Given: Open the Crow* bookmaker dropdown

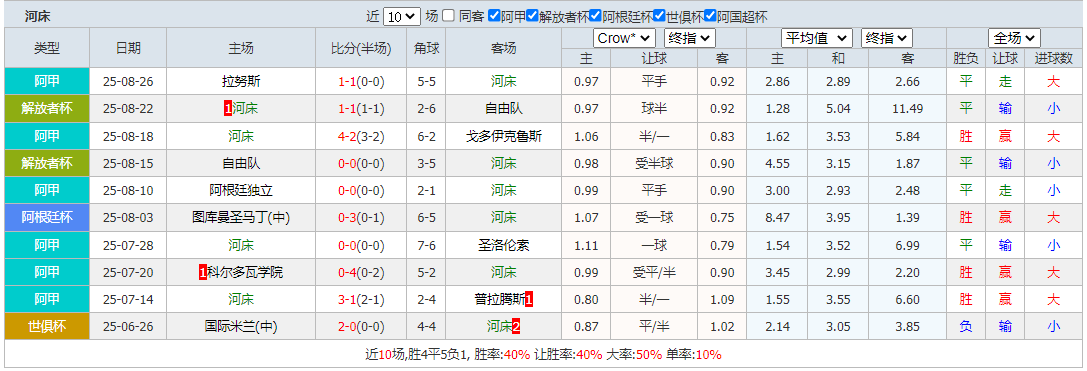Looking at the screenshot, I should (x=624, y=38).
